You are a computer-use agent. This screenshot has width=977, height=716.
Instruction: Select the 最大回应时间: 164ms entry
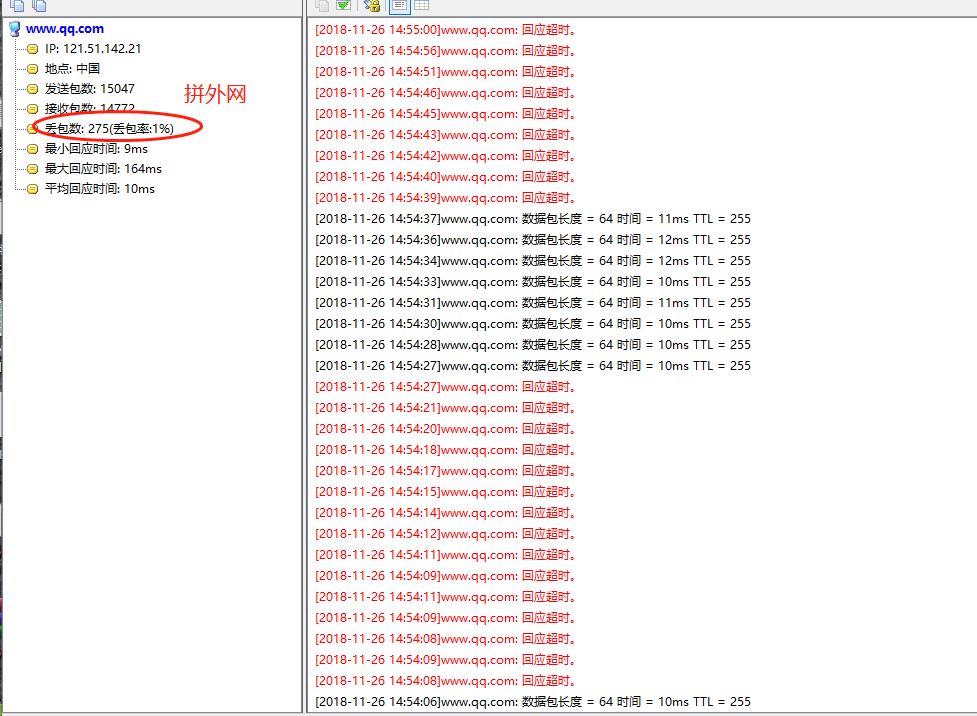click(x=103, y=169)
